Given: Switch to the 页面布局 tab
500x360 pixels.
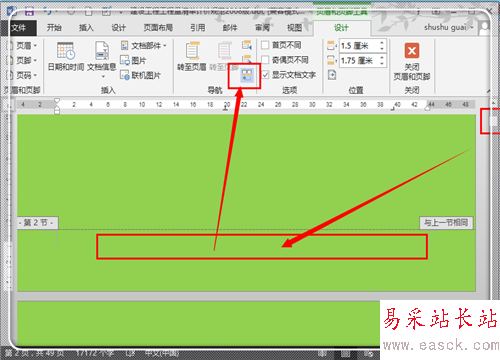Looking at the screenshot, I should point(158,28).
